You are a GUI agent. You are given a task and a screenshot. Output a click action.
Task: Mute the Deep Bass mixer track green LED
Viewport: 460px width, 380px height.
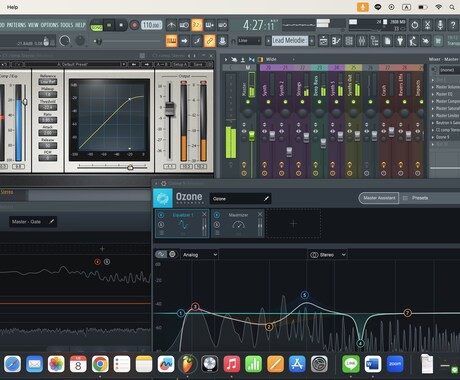[x=319, y=102]
